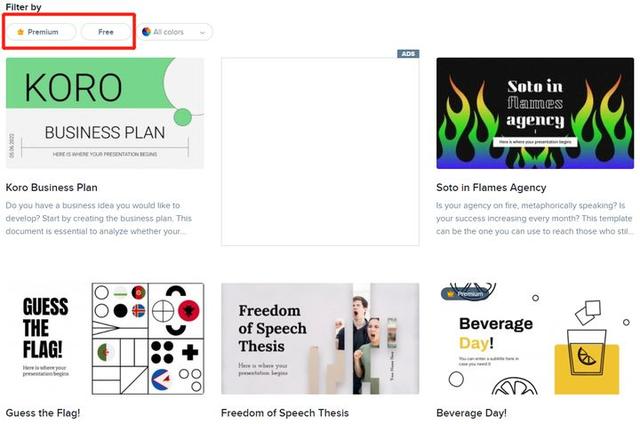Click the multicolor circle icon in filter
The width and height of the screenshot is (640, 424).
pyautogui.click(x=146, y=31)
